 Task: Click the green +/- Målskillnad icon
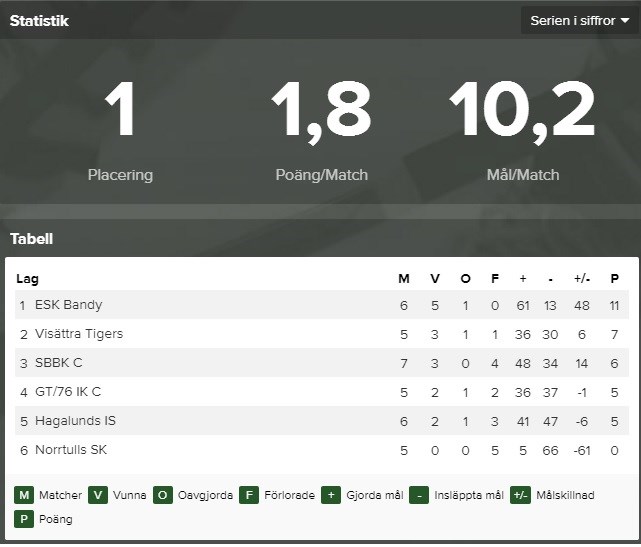tap(520, 495)
